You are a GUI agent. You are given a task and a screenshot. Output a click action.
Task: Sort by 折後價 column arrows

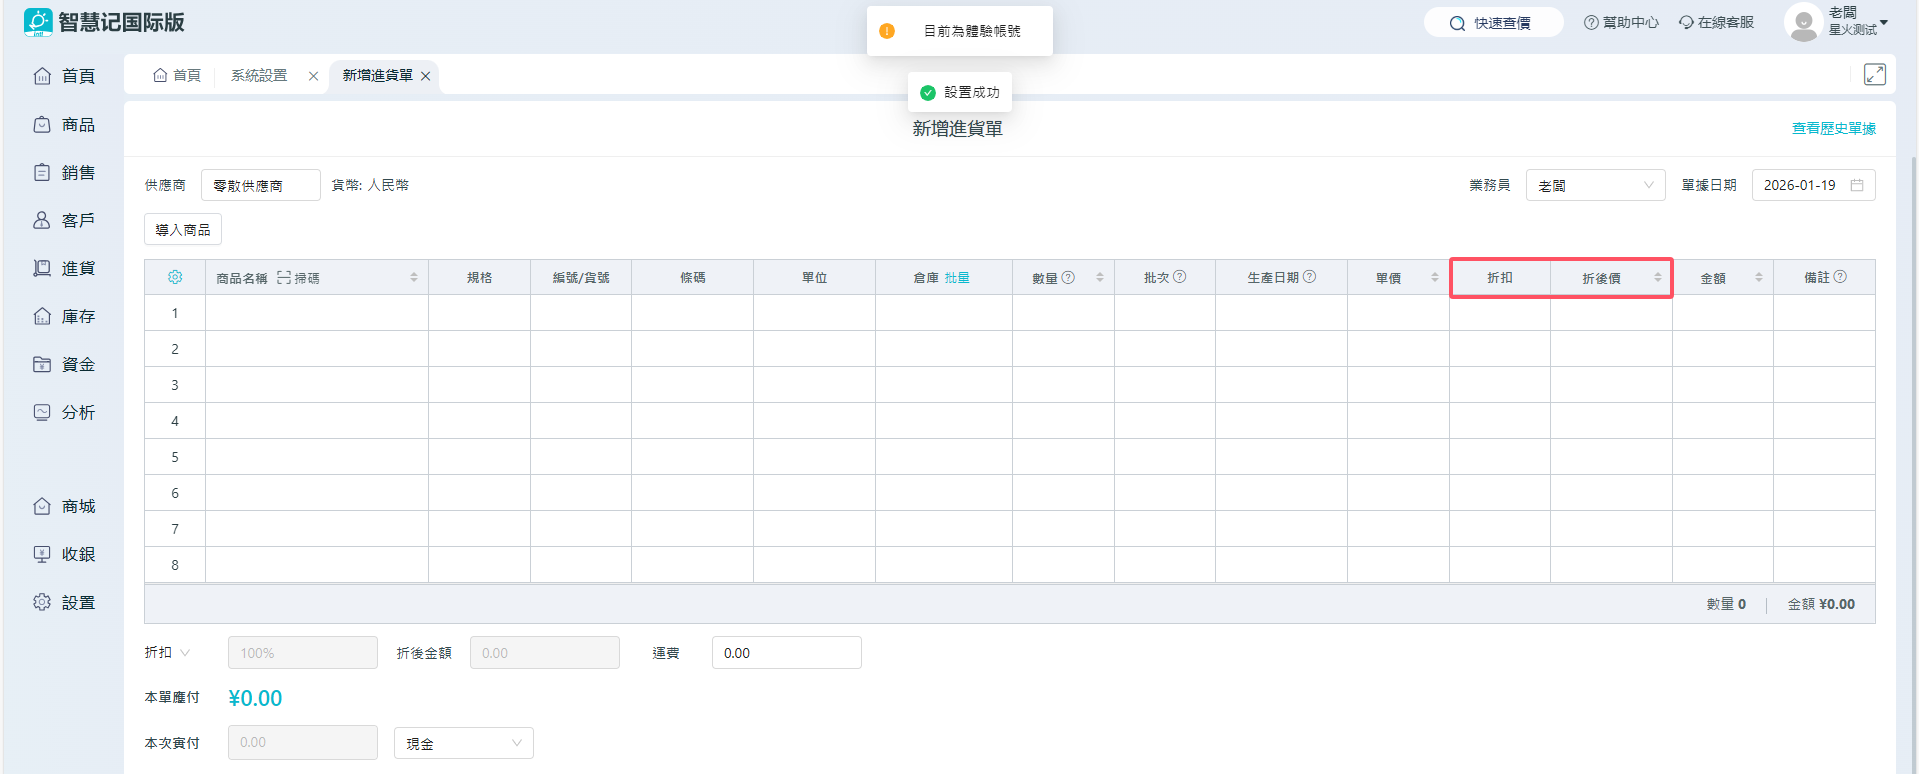pos(1657,277)
